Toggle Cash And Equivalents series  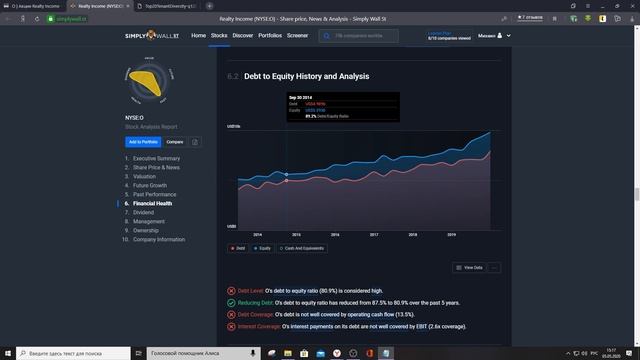coord(302,248)
